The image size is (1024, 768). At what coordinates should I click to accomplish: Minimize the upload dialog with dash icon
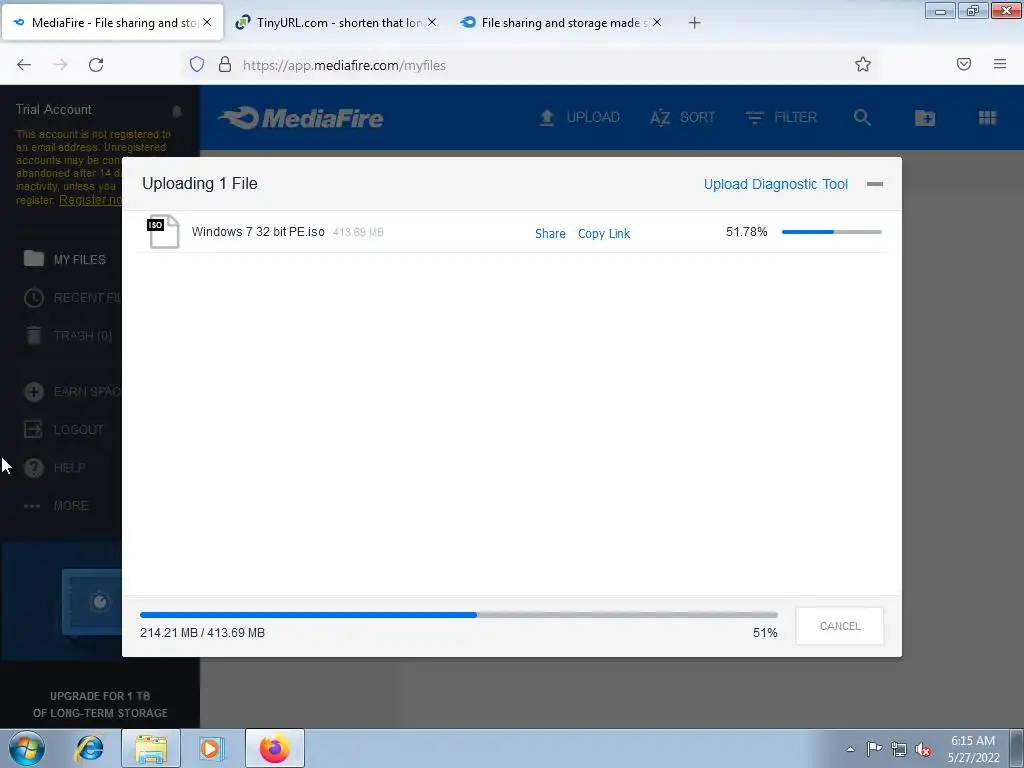coord(874,184)
